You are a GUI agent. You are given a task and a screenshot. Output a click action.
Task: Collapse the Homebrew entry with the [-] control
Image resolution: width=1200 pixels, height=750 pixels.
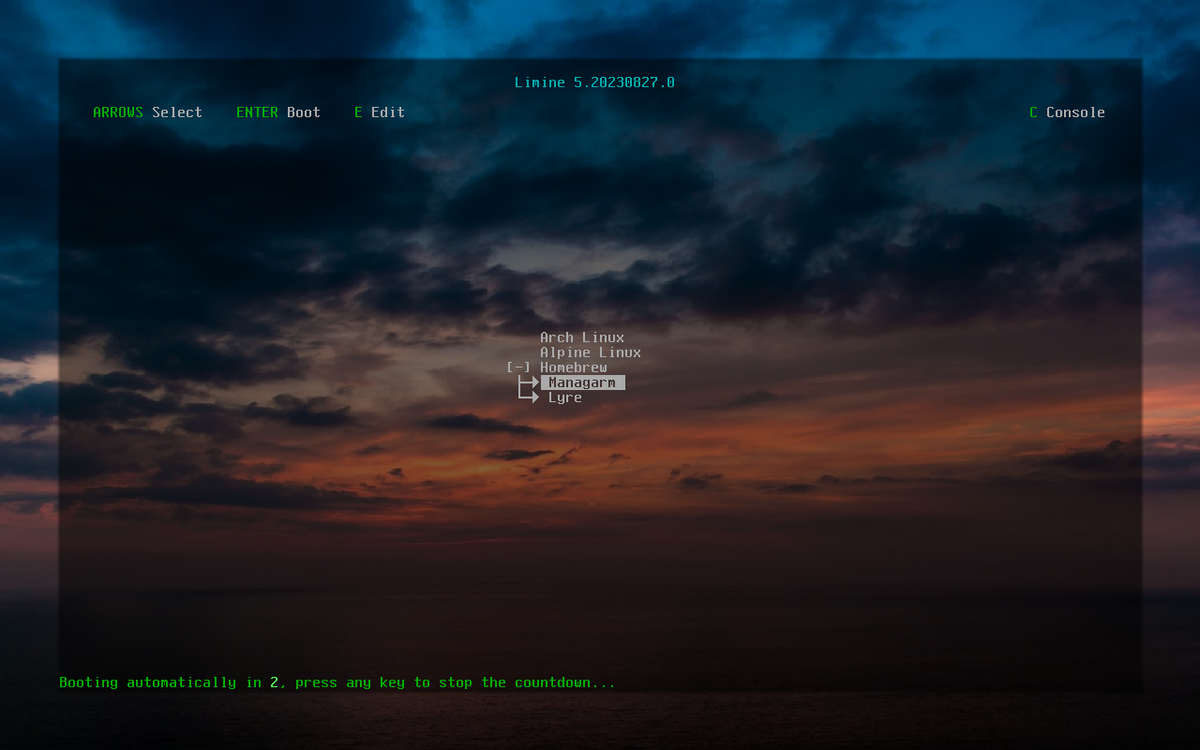518,367
